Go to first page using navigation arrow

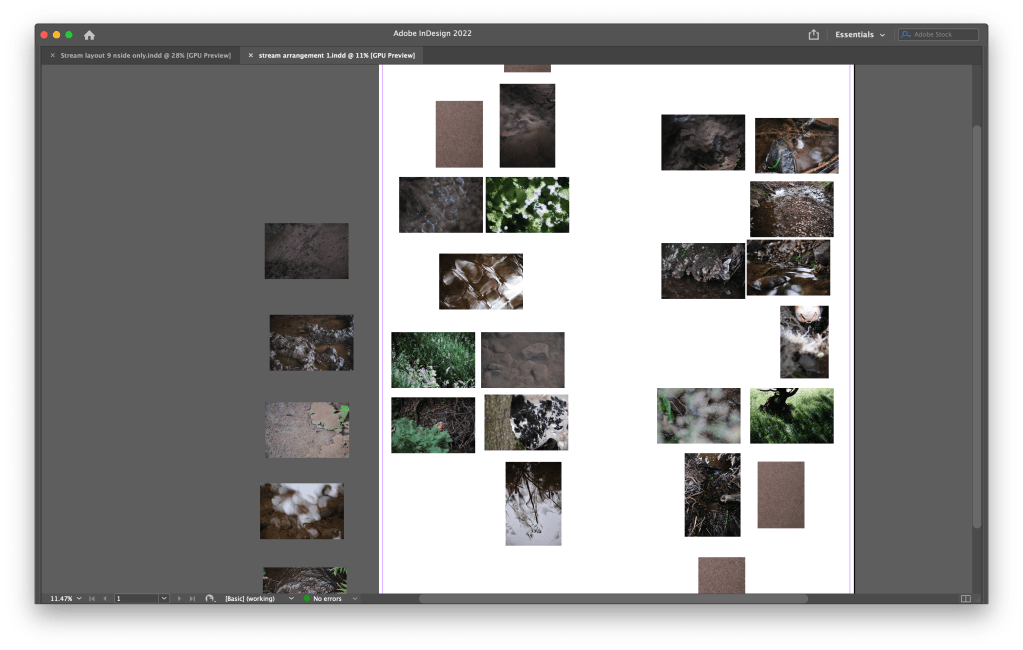(x=92, y=599)
